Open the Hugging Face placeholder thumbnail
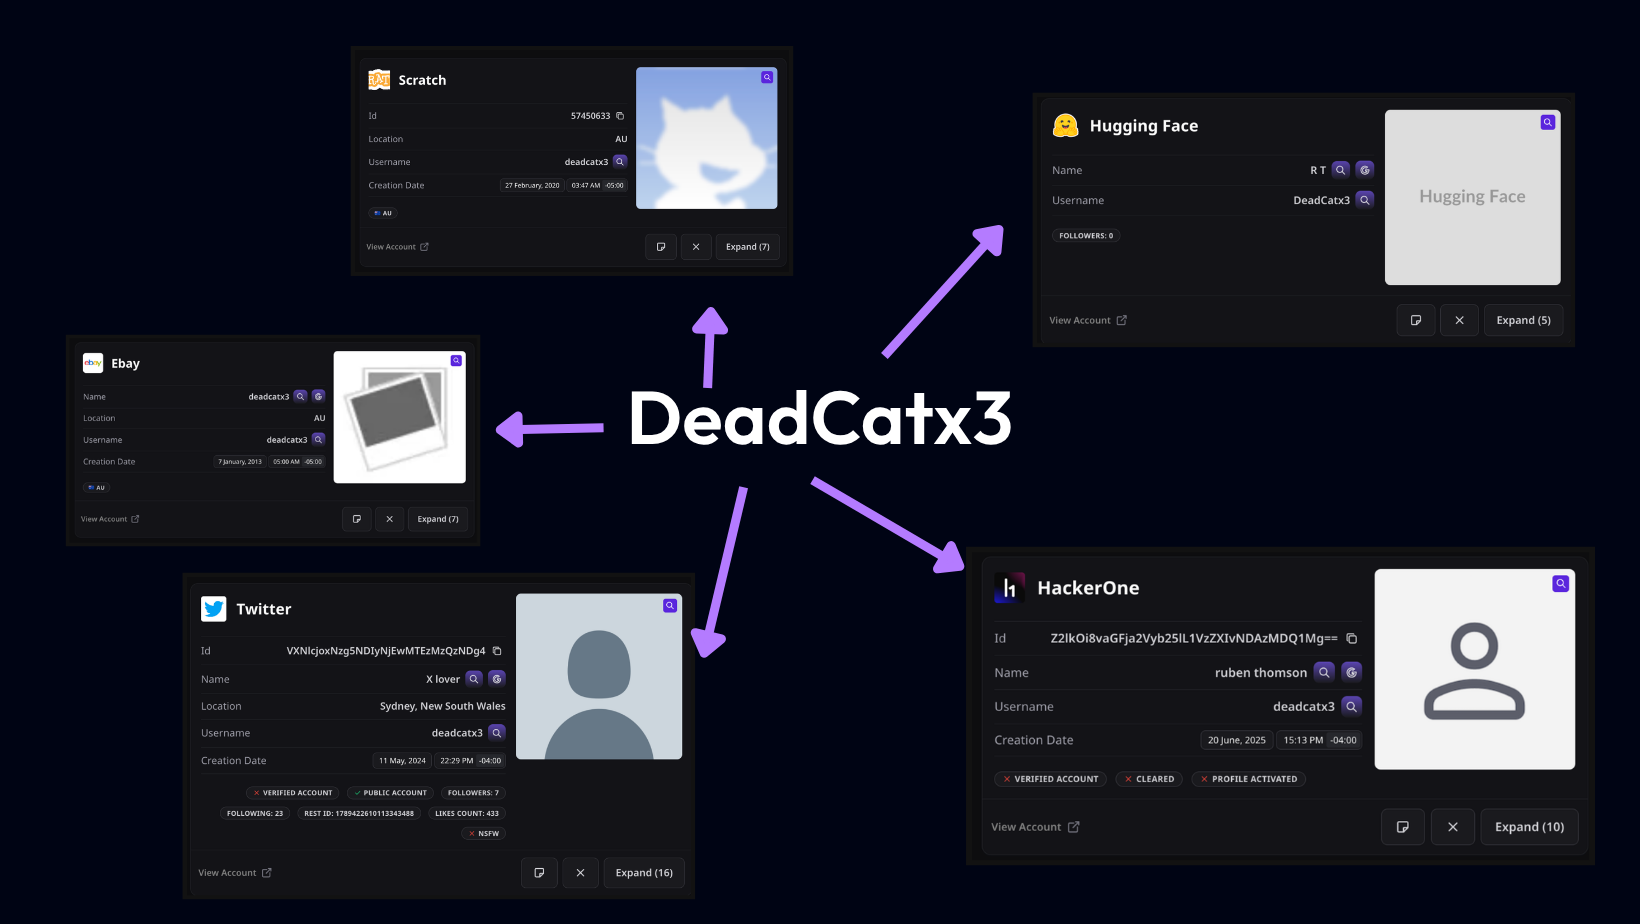Screen dimensions: 1640x924 pos(1473,197)
